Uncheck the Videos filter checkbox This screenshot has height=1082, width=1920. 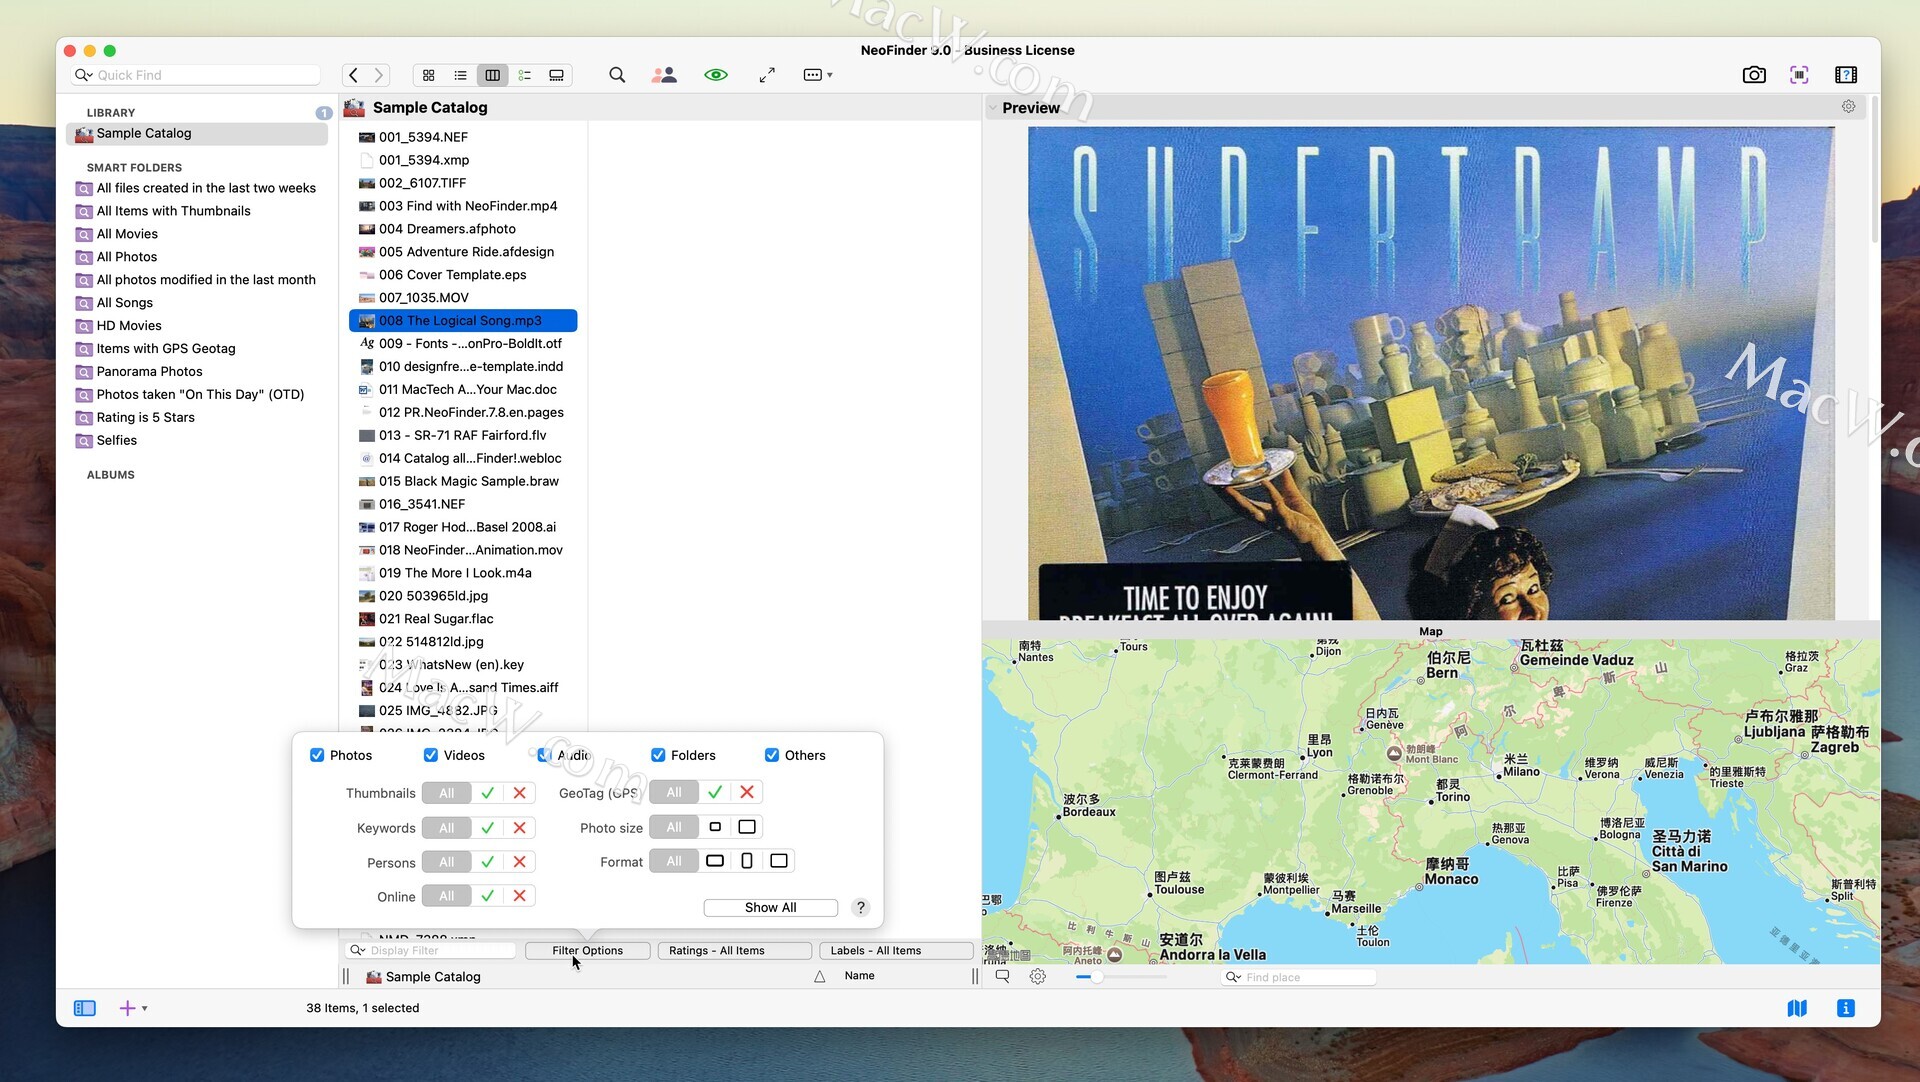[x=431, y=755]
